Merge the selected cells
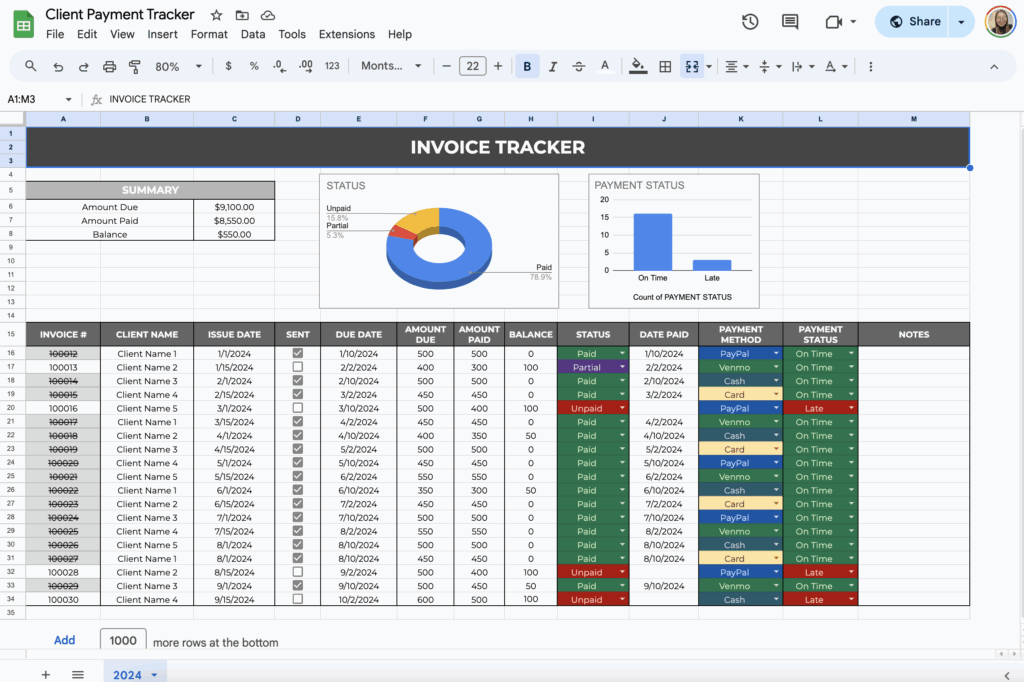The width and height of the screenshot is (1024, 682). pos(692,66)
